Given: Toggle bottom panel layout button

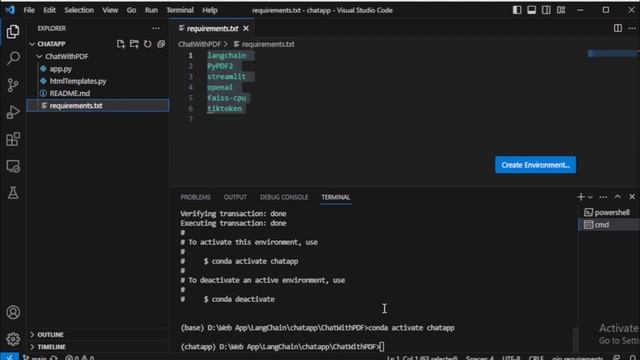Looking at the screenshot, I should click(531, 10).
